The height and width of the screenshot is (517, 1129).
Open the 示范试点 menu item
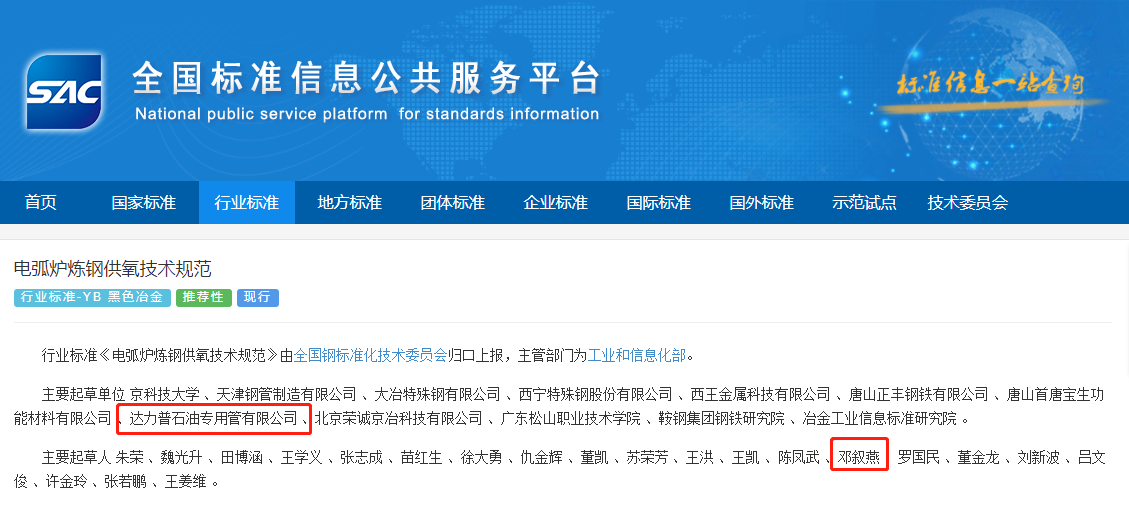tap(864, 203)
